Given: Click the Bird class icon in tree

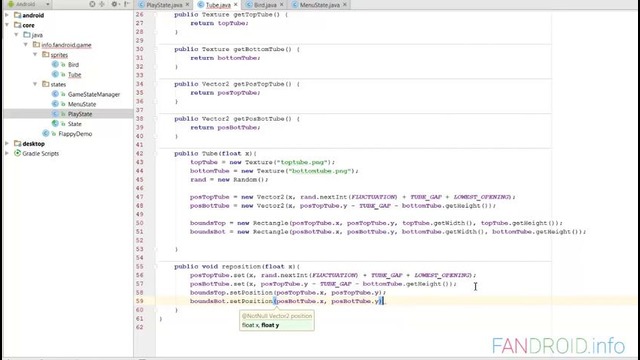Looking at the screenshot, I should (x=55, y=64).
